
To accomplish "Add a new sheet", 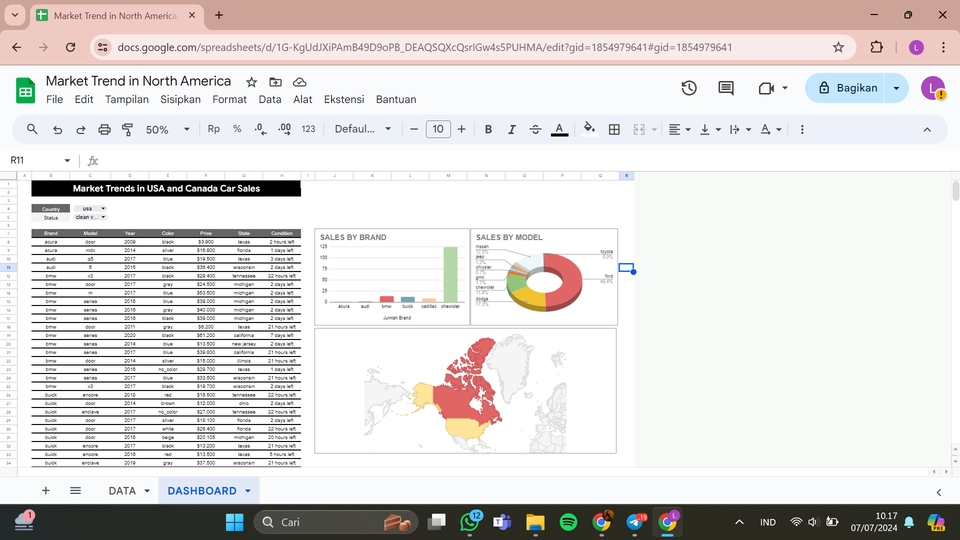I will point(45,490).
